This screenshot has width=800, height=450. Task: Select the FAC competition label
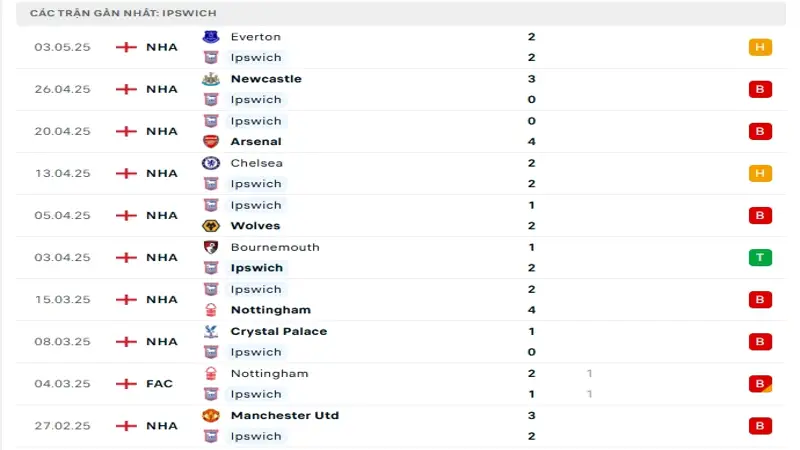coord(159,384)
